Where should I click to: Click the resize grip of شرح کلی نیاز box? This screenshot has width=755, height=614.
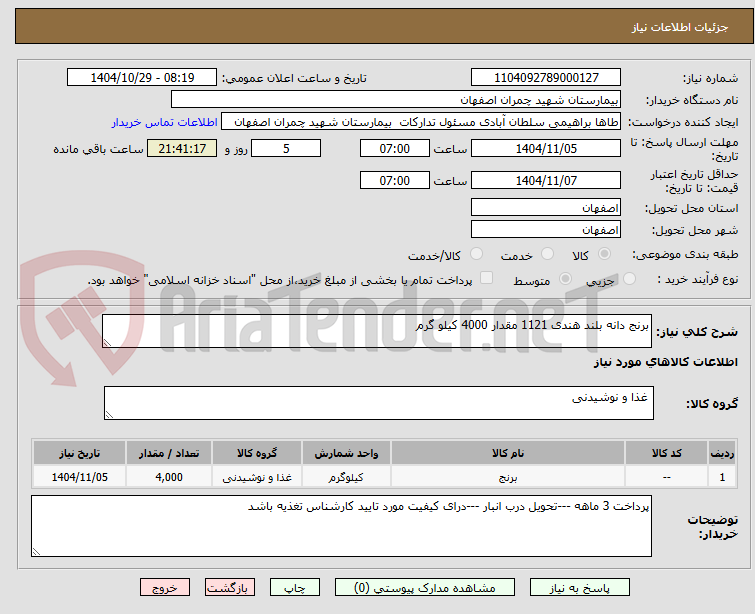point(107,342)
